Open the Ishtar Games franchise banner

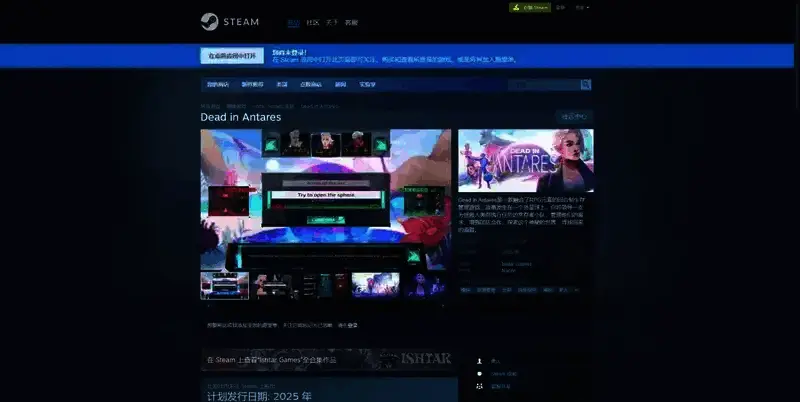click(x=328, y=359)
